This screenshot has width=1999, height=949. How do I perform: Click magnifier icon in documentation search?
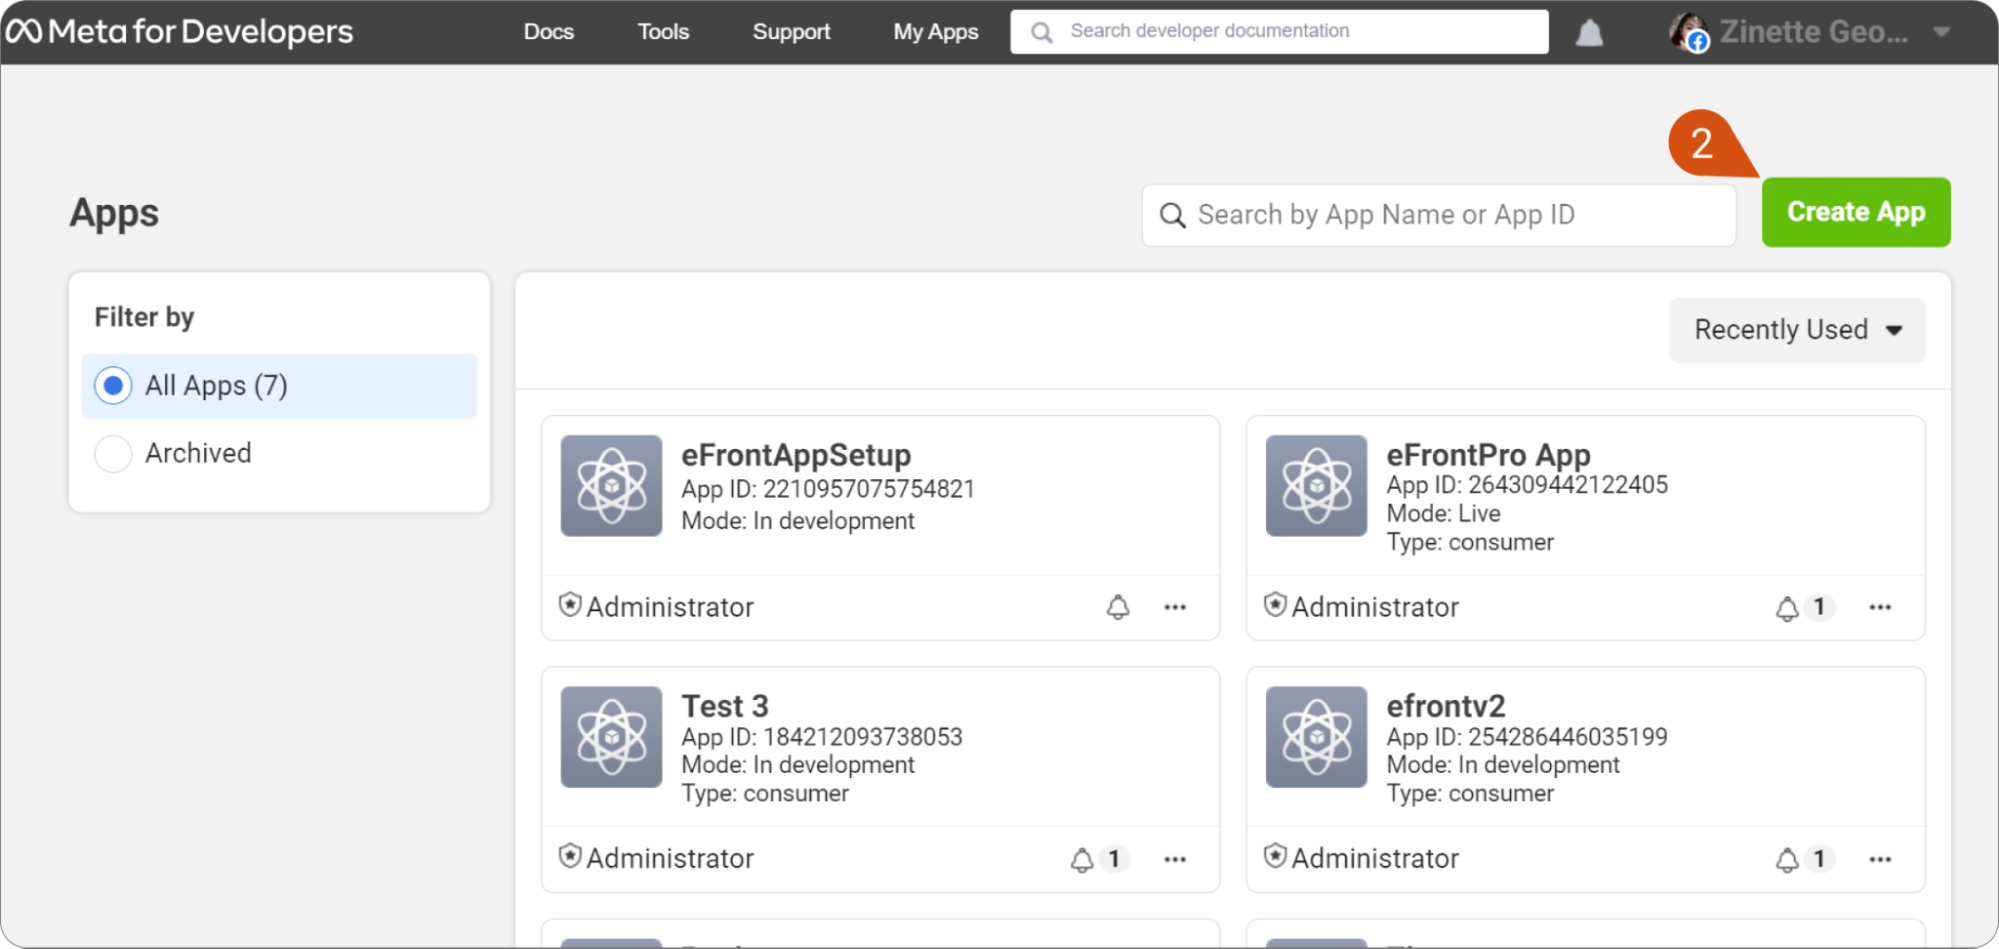point(1042,32)
